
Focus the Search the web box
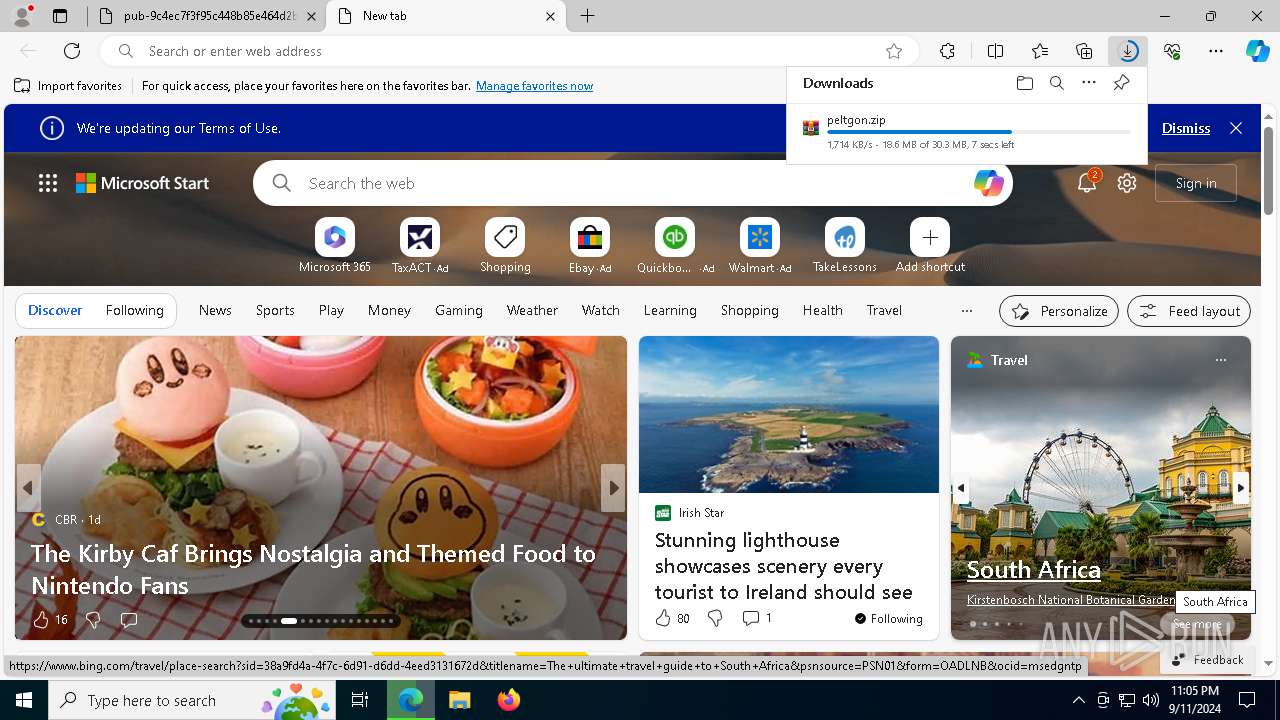[x=633, y=183]
